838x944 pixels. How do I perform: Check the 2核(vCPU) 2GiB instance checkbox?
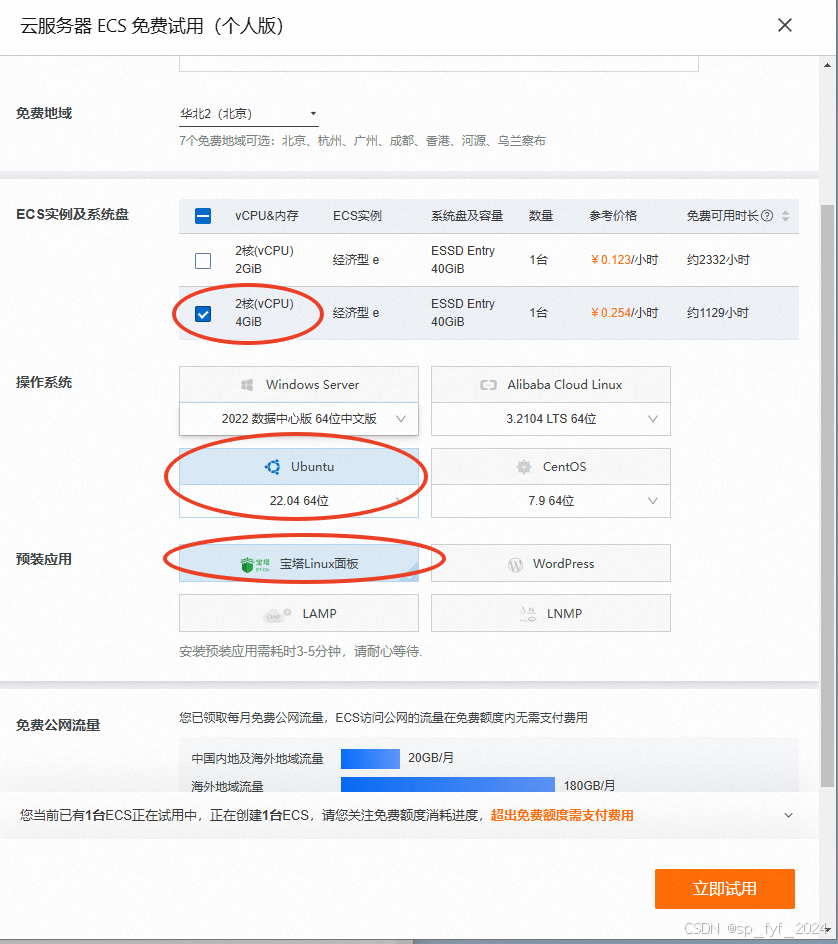pos(203,260)
